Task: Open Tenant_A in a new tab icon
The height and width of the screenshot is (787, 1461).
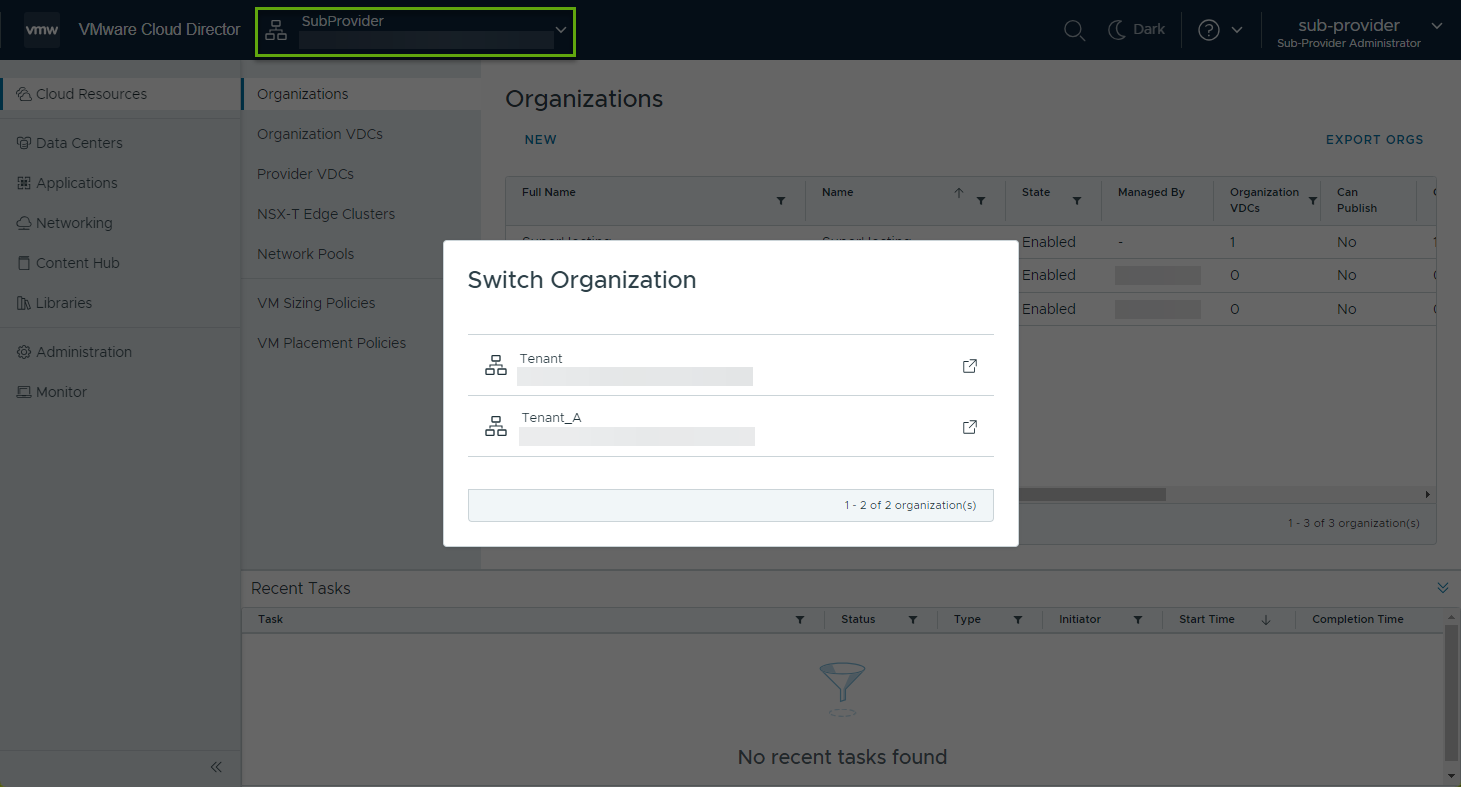Action: coord(969,427)
